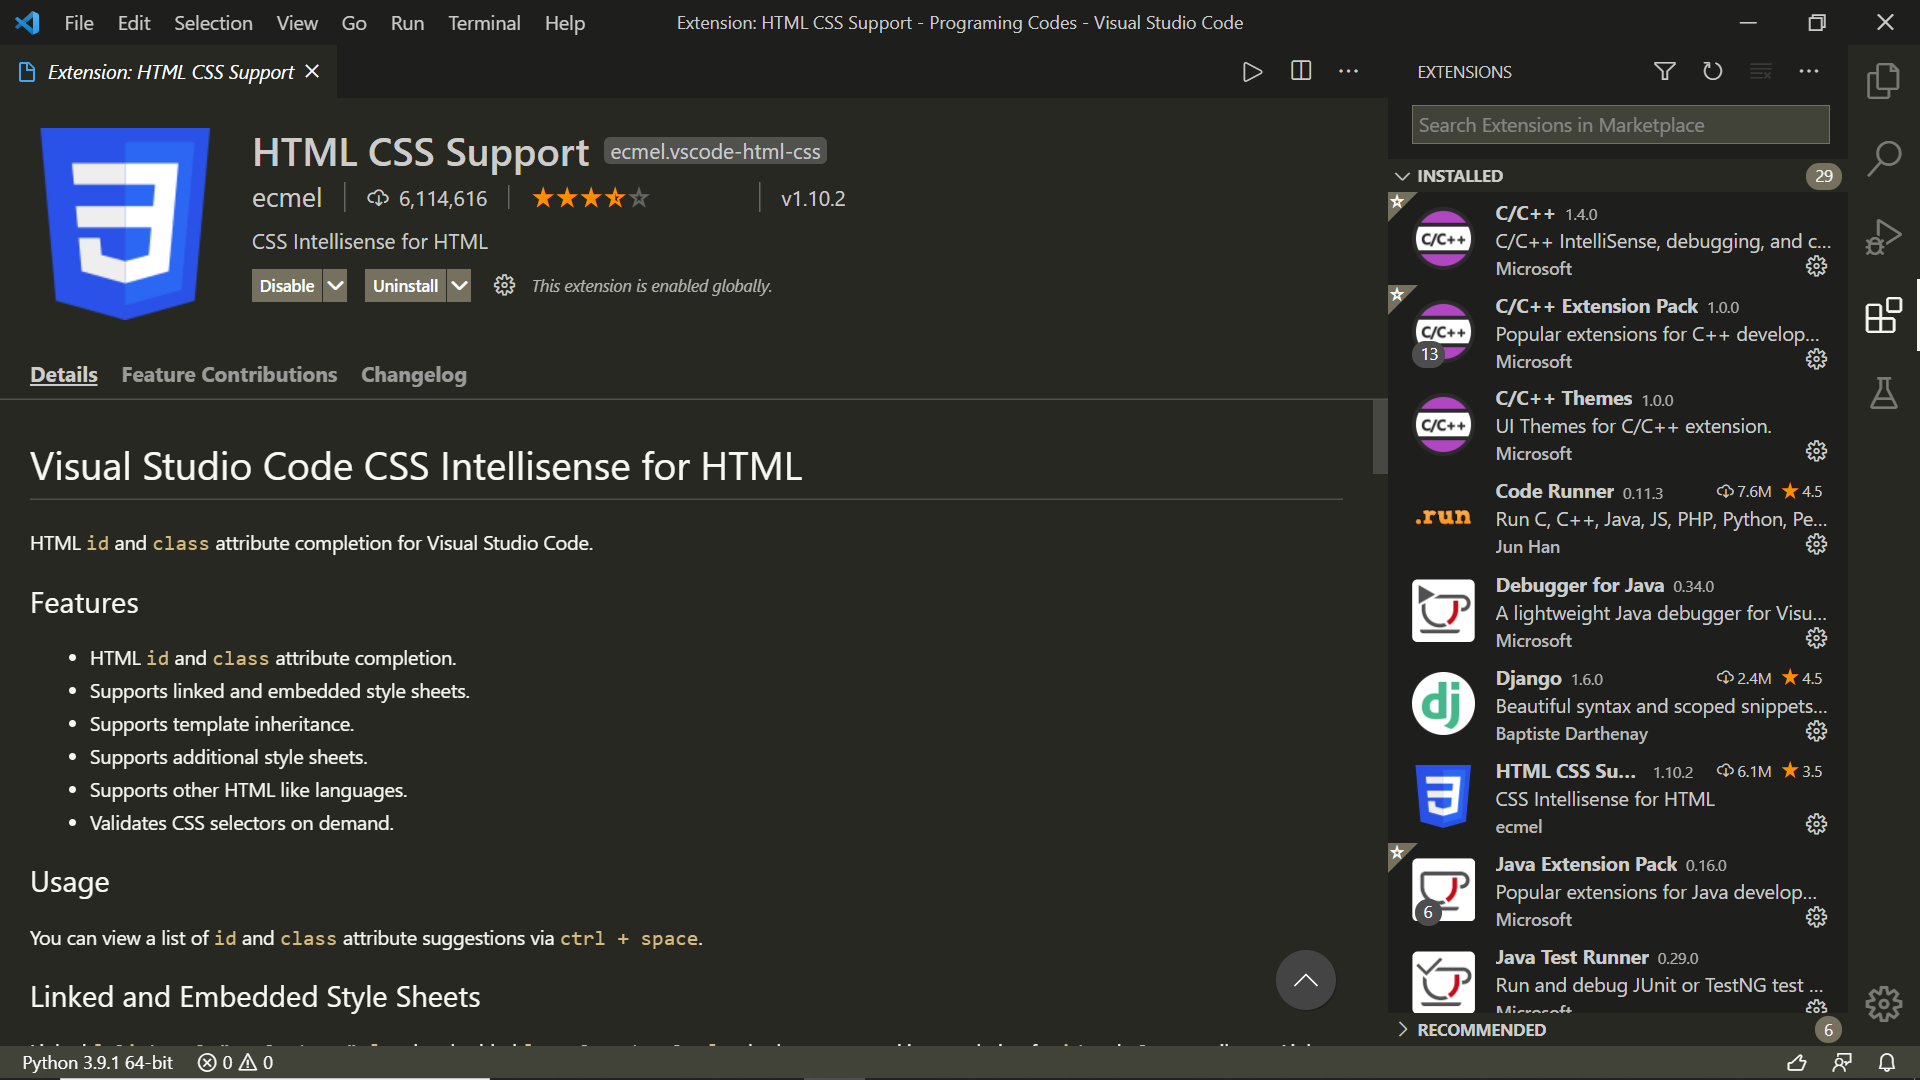Open the Selection menu

click(213, 23)
